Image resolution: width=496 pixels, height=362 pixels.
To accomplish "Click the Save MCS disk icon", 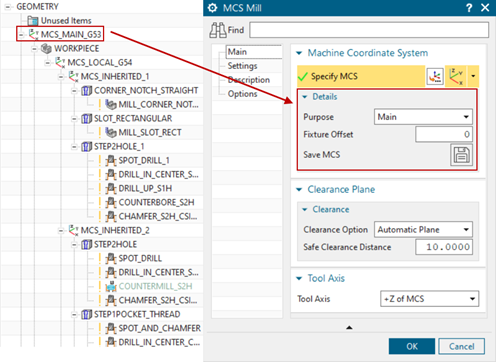I will 461,155.
